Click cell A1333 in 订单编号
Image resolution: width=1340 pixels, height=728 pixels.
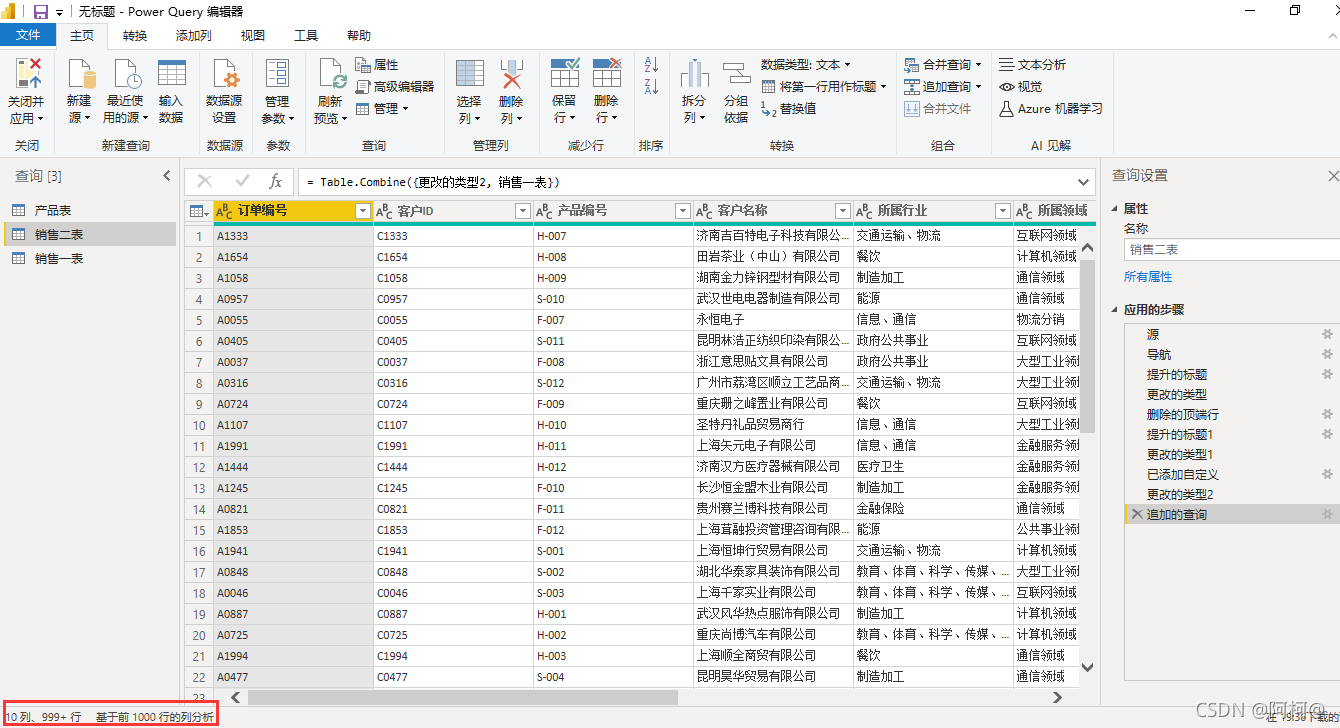293,236
